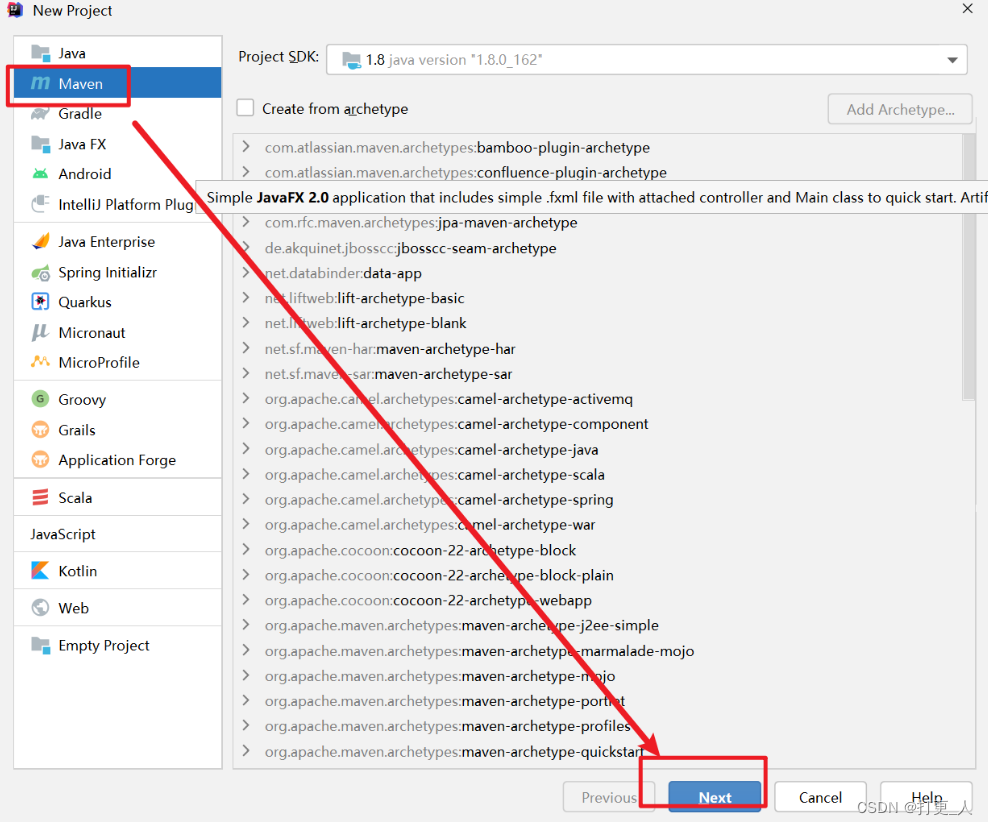Viewport: 988px width, 825px height.
Task: Select Application Forge label
Action: pos(117,460)
